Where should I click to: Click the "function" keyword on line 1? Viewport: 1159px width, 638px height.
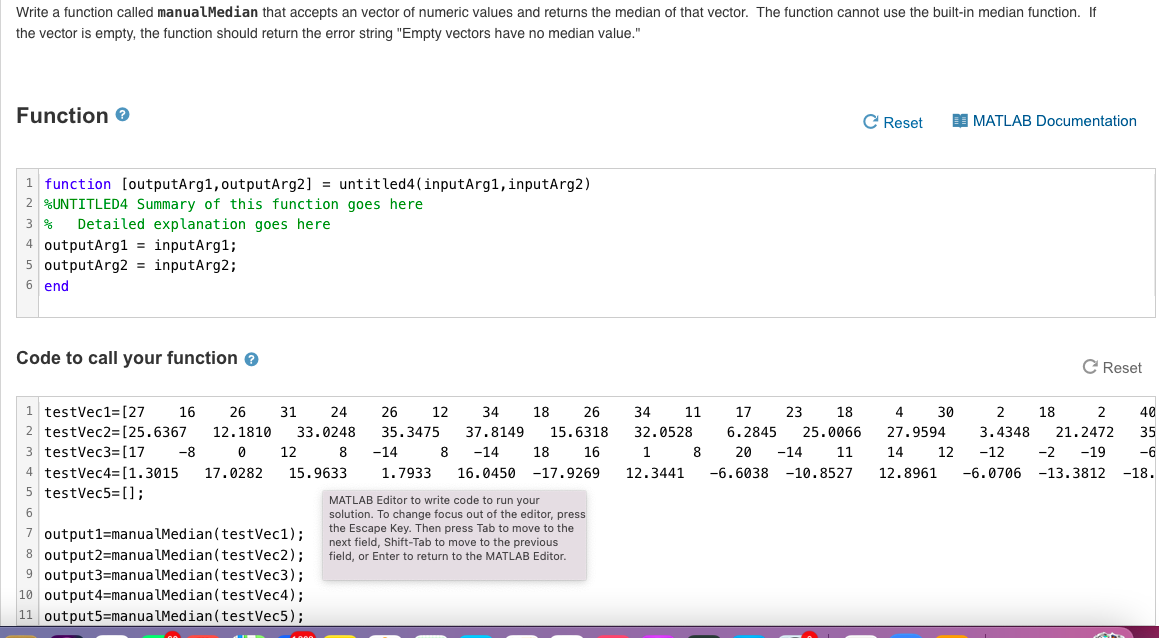click(x=75, y=183)
